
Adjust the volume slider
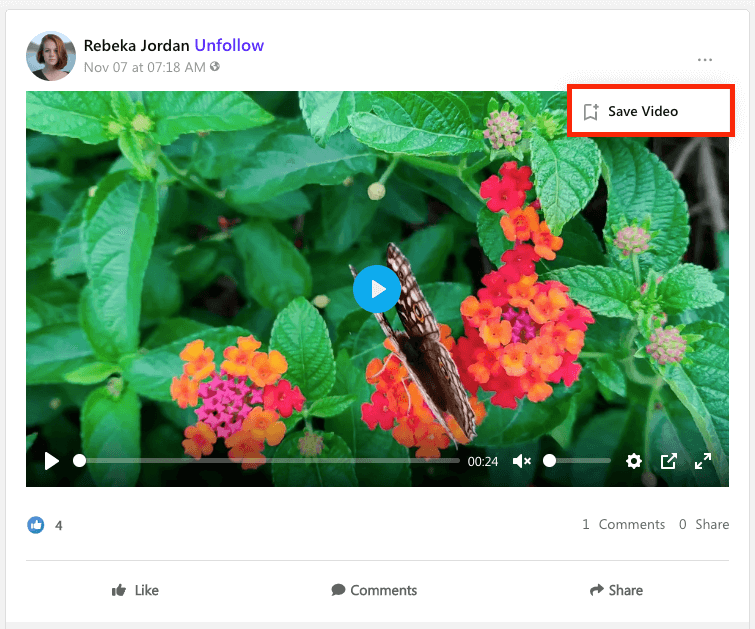click(x=579, y=461)
